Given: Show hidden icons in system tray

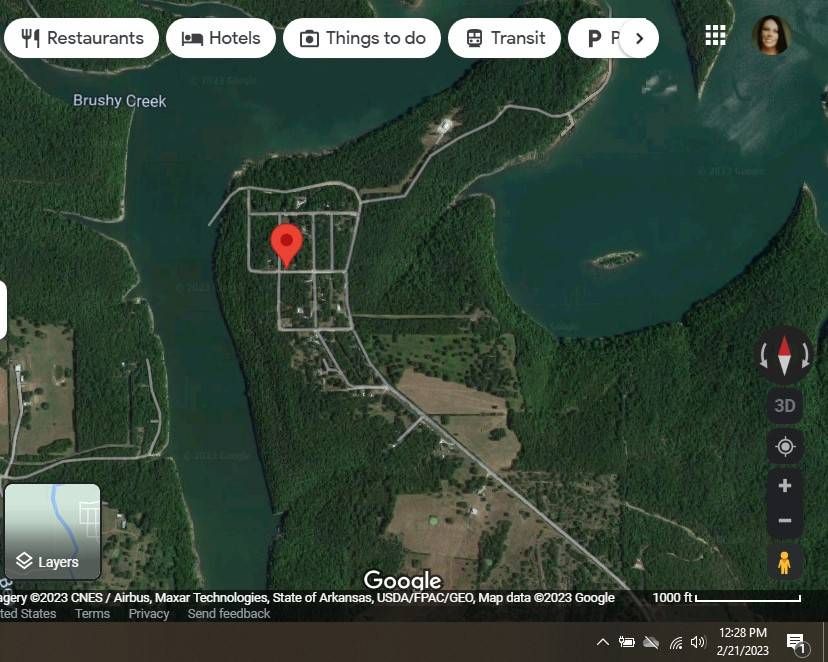Looking at the screenshot, I should pos(603,642).
